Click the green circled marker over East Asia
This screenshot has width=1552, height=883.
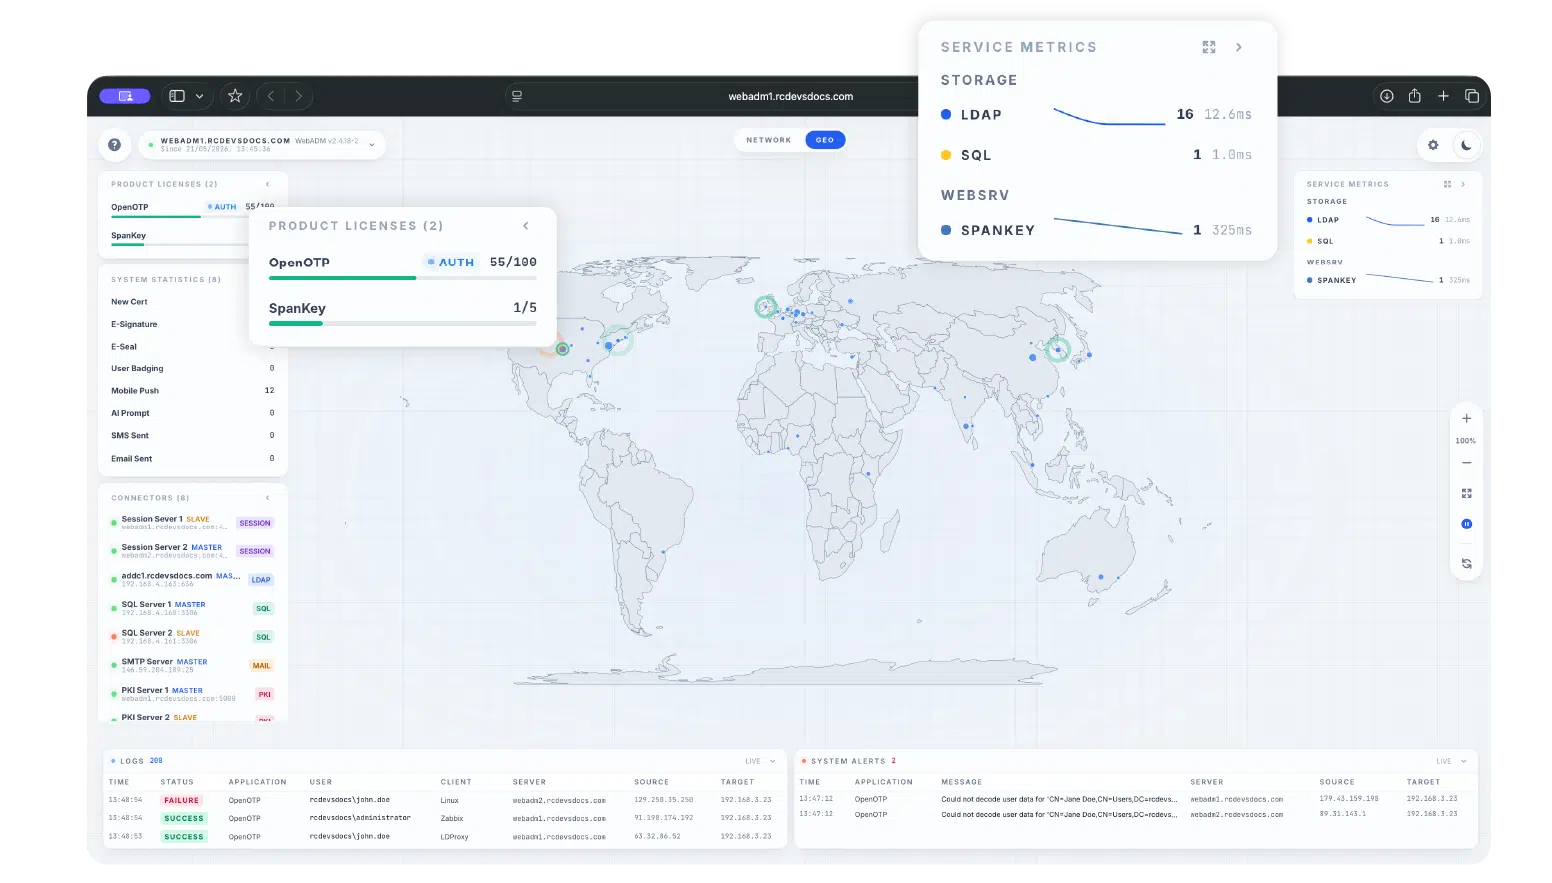1058,350
